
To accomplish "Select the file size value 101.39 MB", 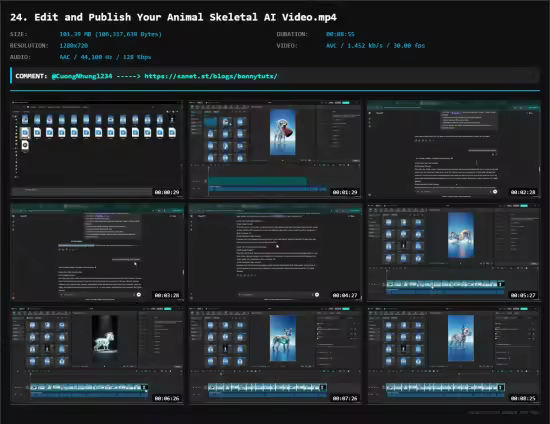I will click(110, 34).
